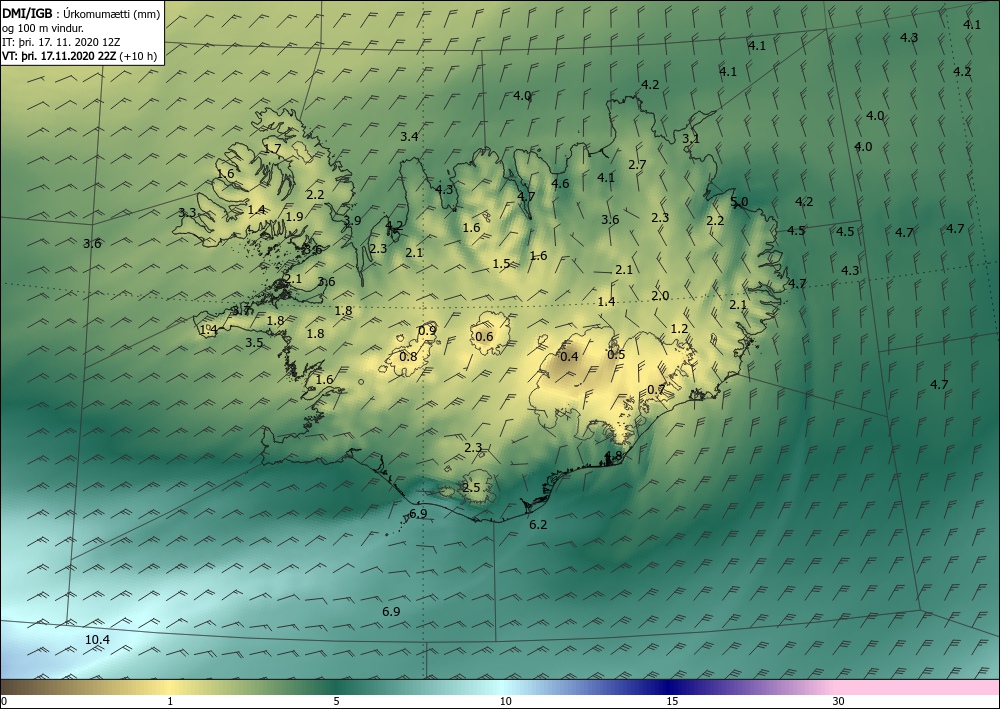Click the 5.0 value on the map
The width and height of the screenshot is (1000, 709).
(x=739, y=202)
